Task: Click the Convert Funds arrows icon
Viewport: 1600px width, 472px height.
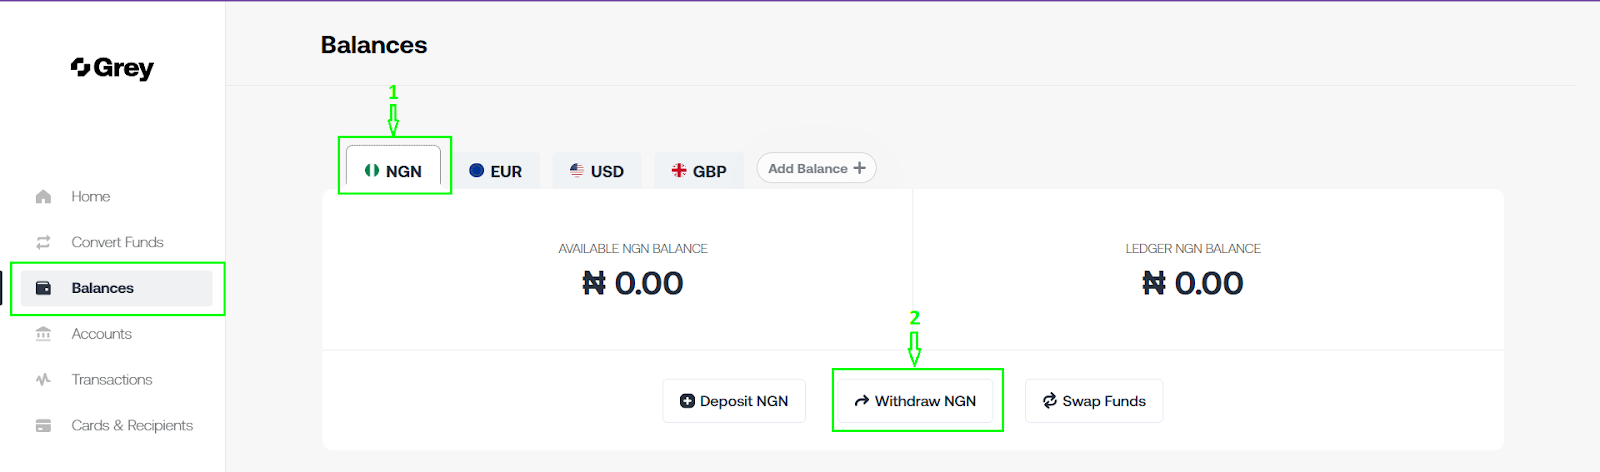Action: tap(43, 242)
